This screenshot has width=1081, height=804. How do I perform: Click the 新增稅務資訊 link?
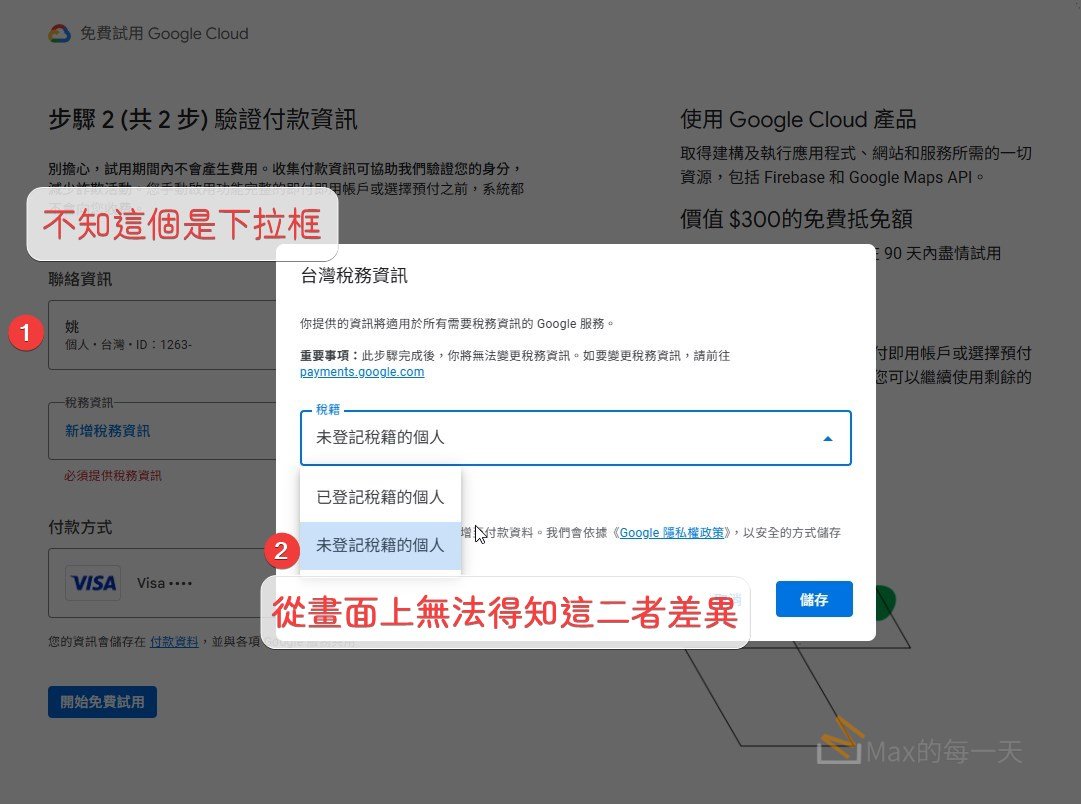coord(108,431)
